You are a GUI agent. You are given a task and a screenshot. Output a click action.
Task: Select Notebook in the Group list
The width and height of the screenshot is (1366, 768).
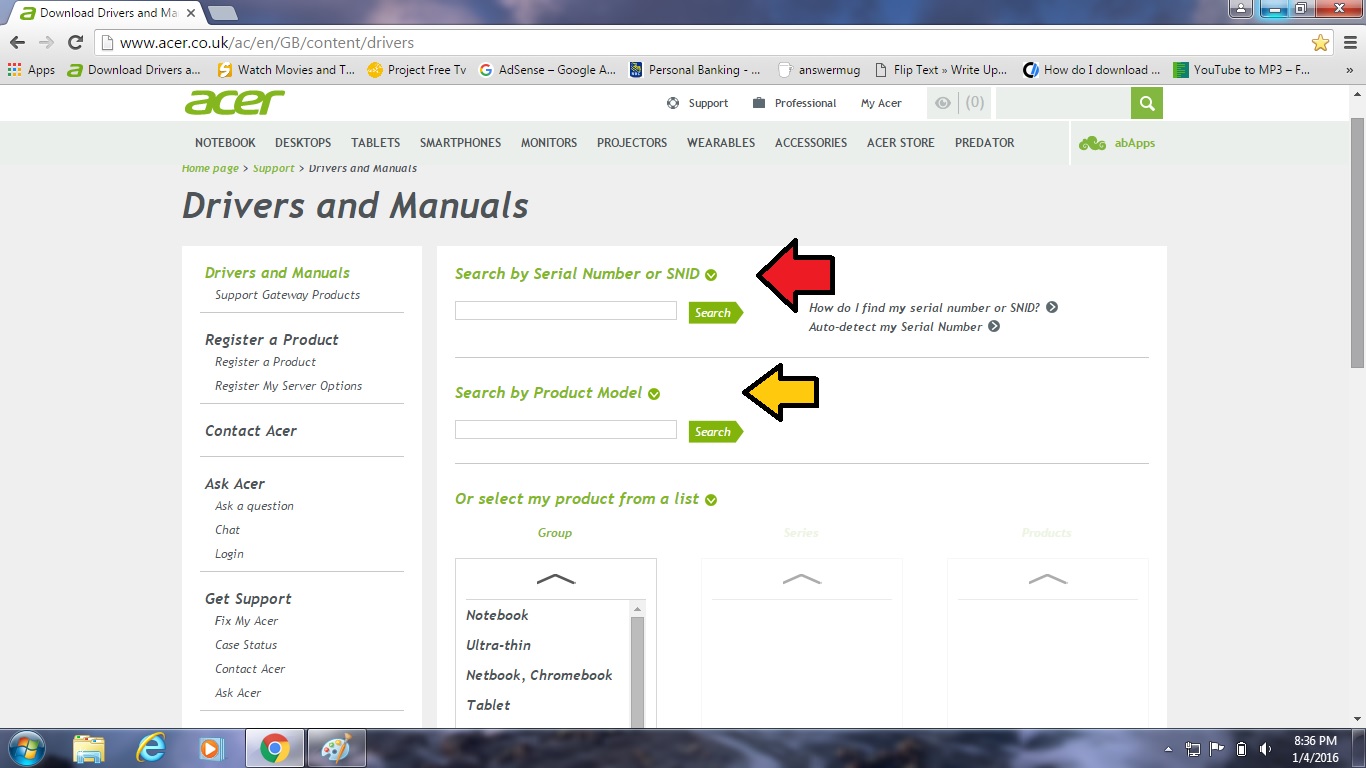point(497,615)
